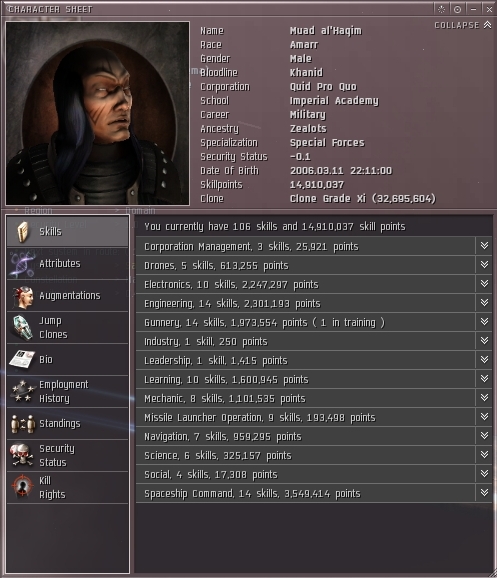Viewport: 497px width, 578px height.
Task: Switch to the Standings tab
Action: [x=67, y=424]
